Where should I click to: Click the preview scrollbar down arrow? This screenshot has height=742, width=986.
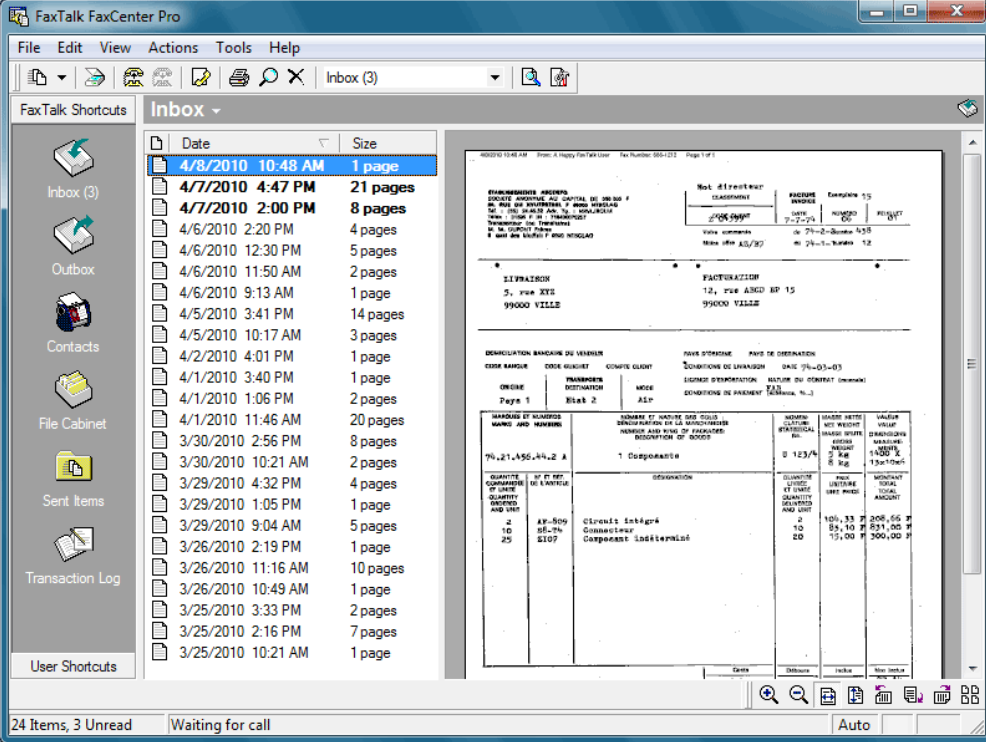[973, 668]
